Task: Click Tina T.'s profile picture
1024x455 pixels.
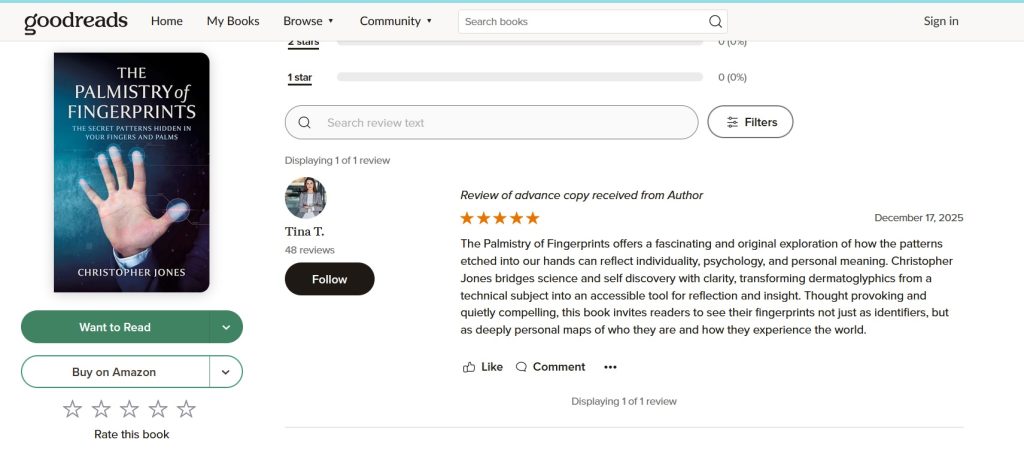Action: 305,198
